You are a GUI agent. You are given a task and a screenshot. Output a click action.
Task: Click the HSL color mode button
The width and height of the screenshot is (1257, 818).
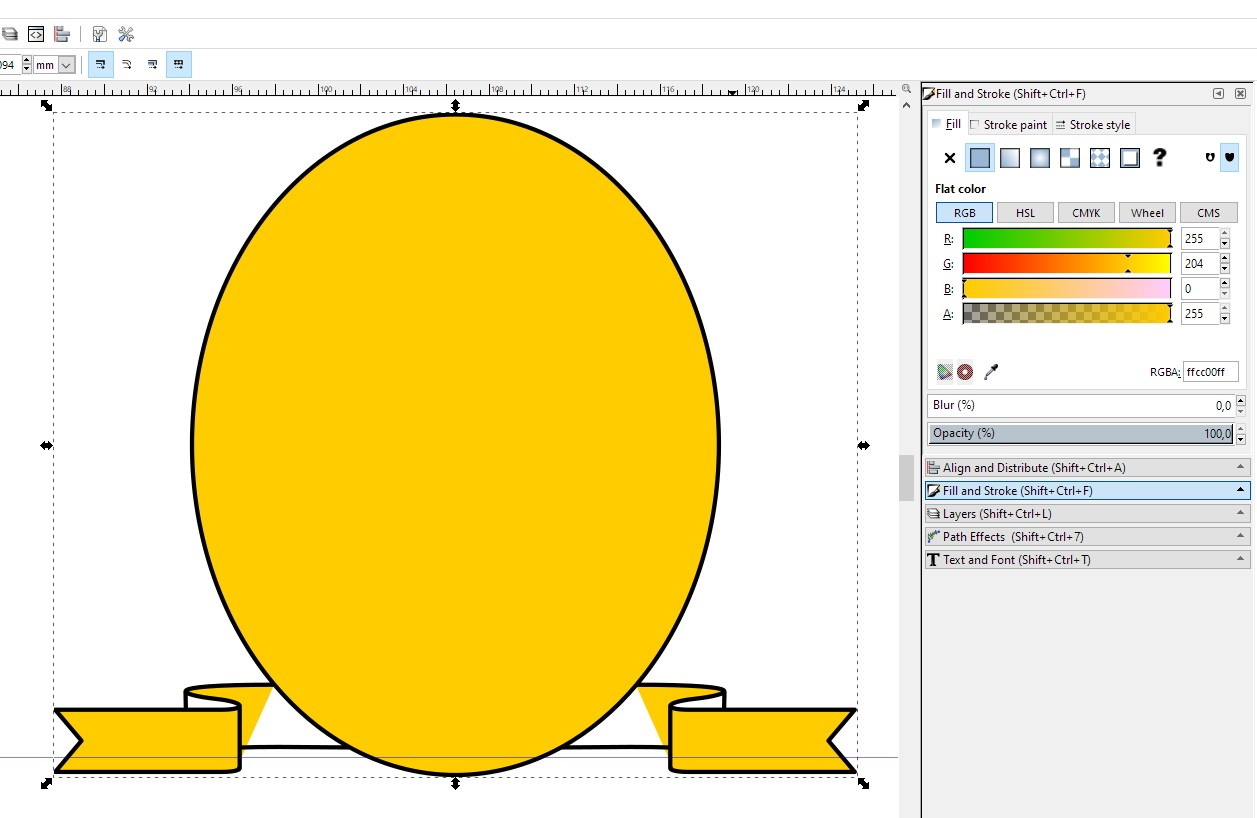(1025, 212)
